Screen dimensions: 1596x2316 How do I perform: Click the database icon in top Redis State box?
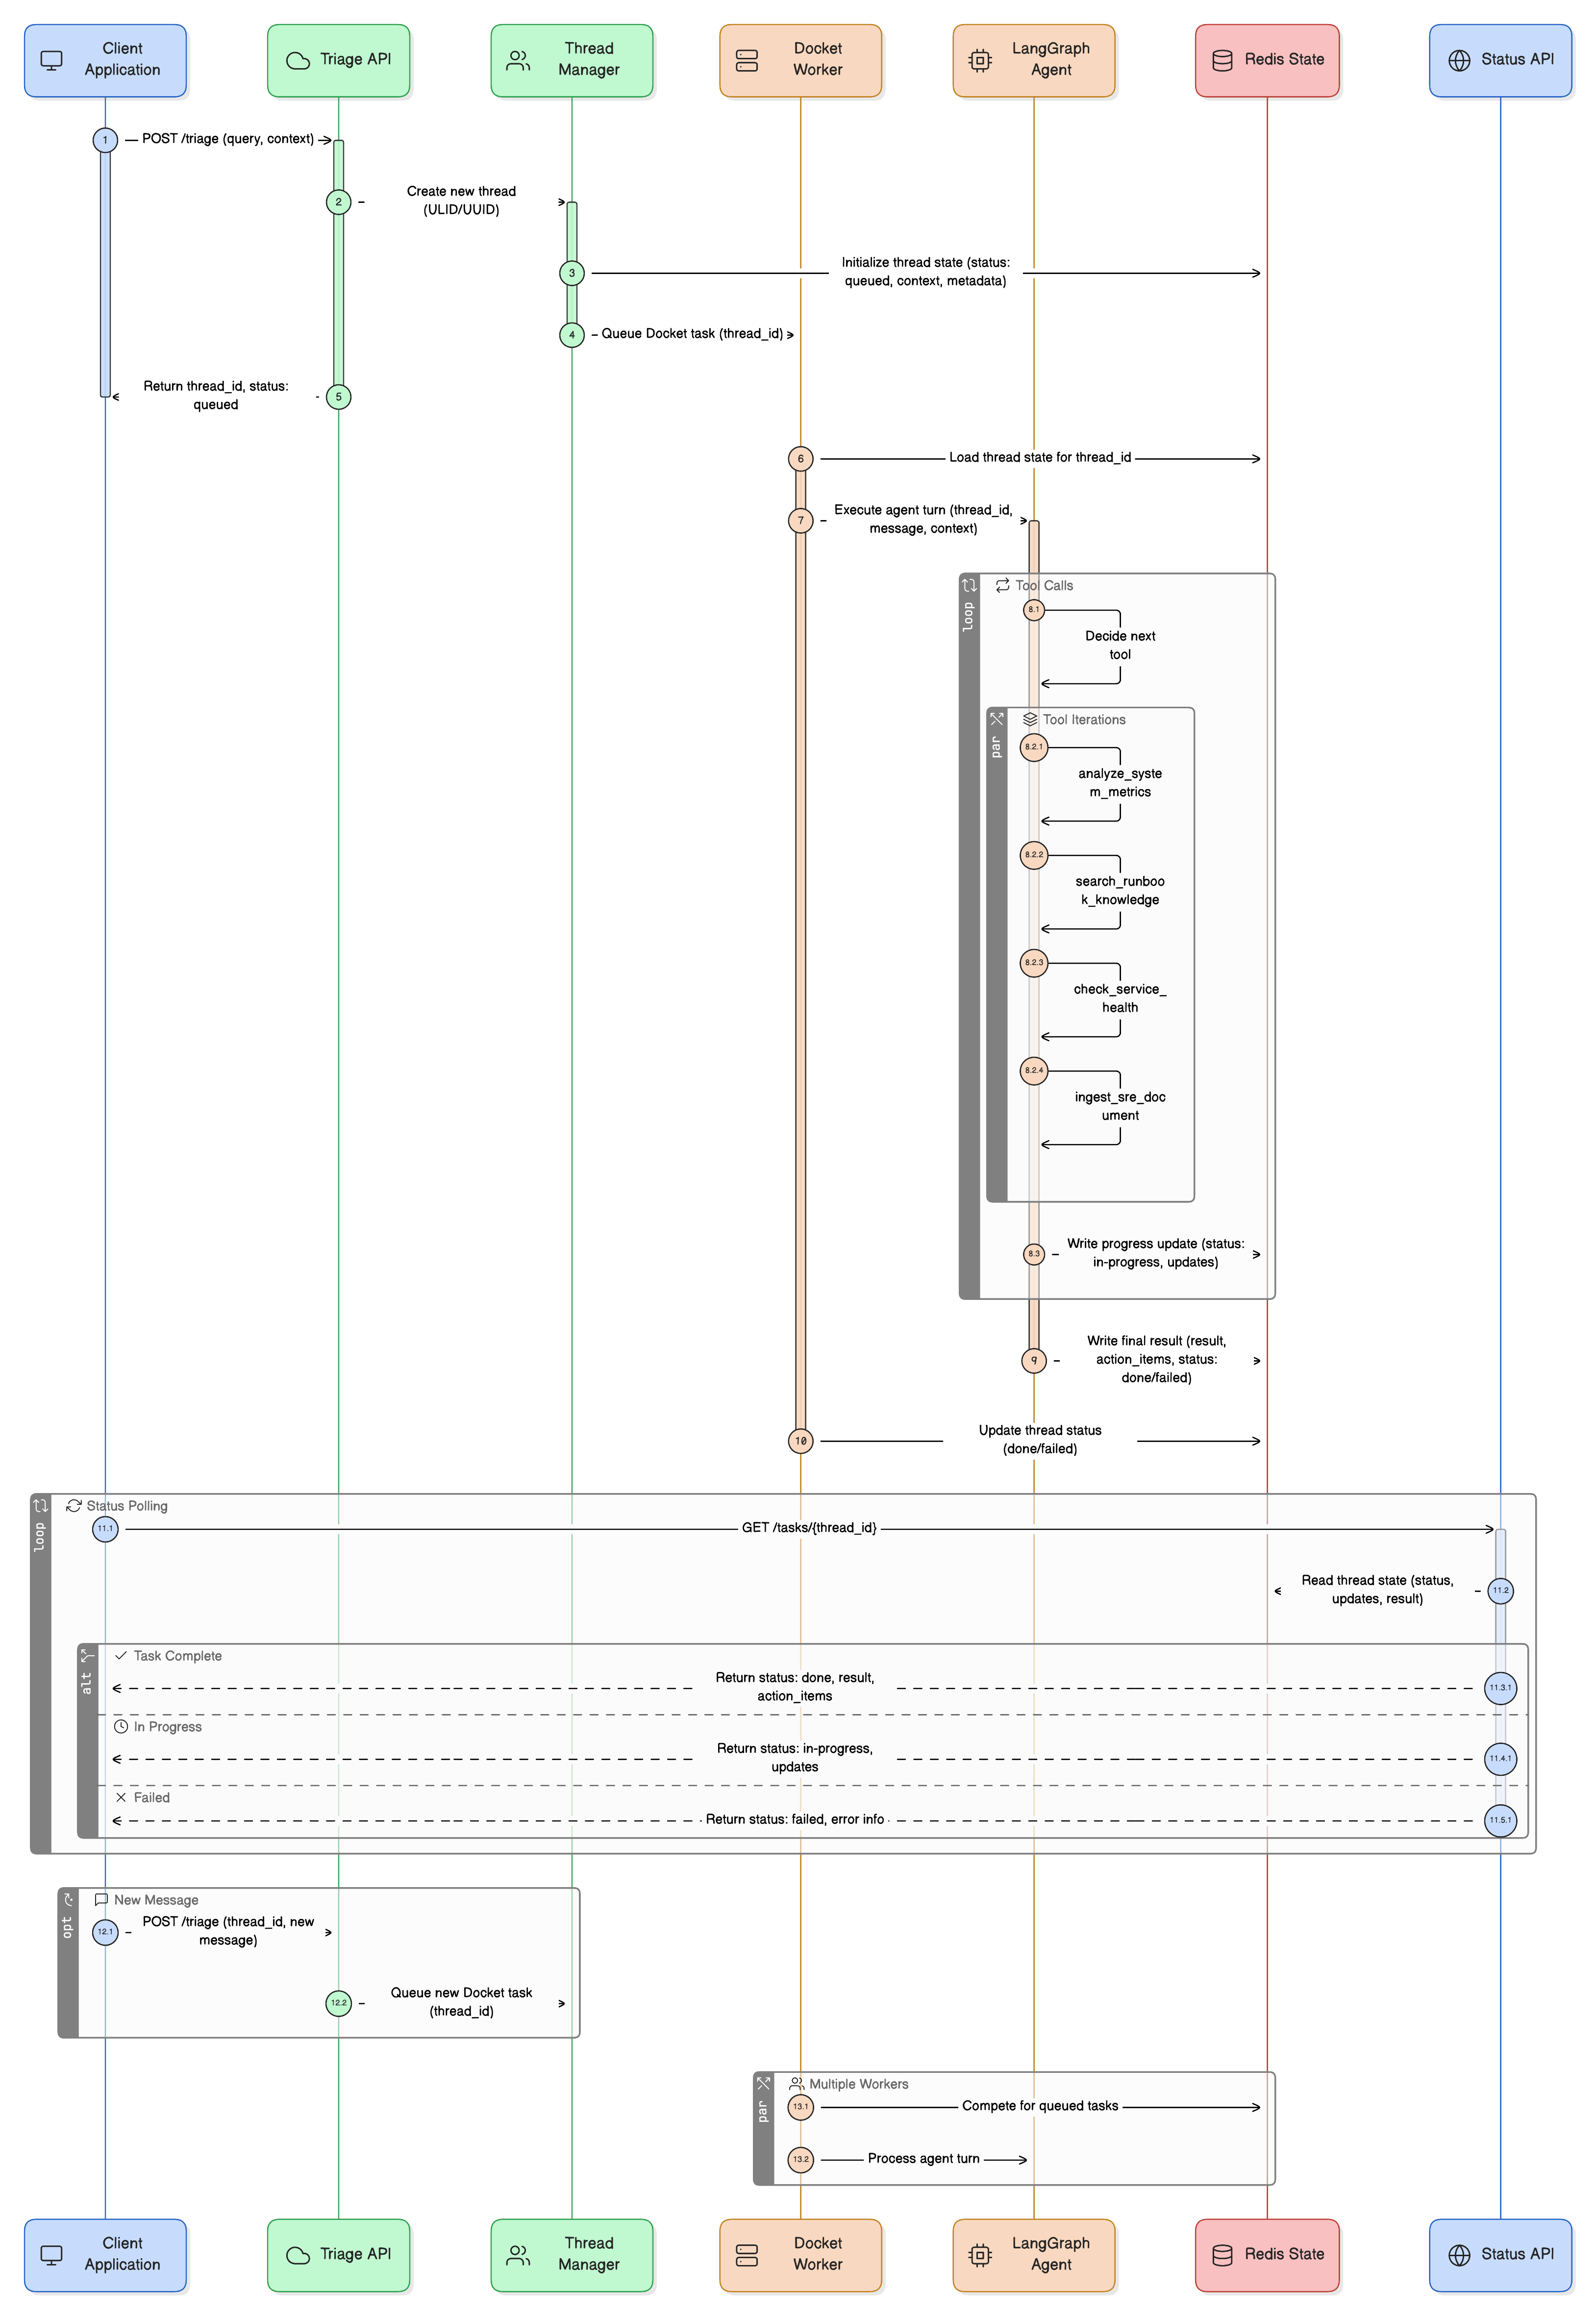1222,60
